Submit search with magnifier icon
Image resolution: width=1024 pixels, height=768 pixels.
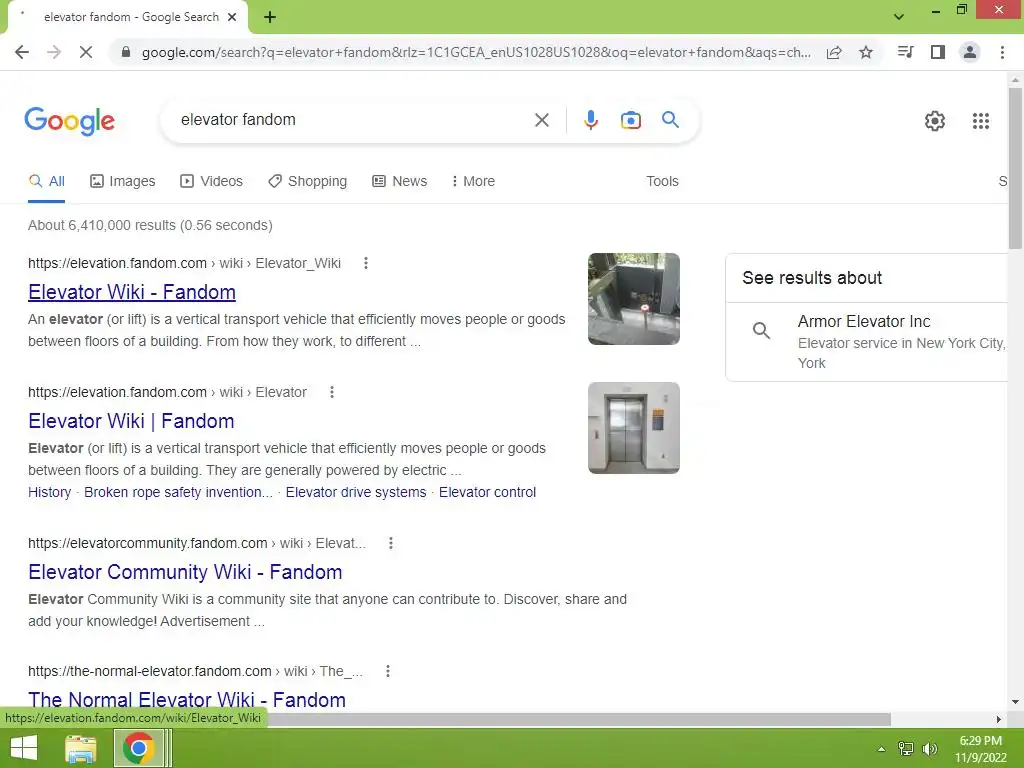click(x=670, y=120)
